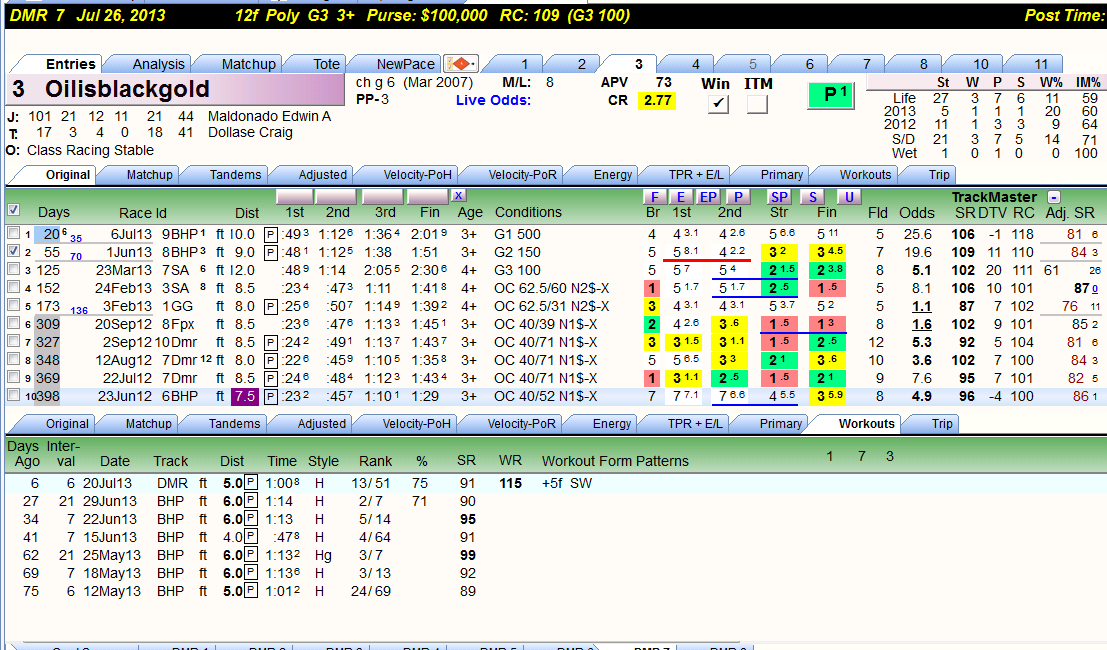Click the blank button above the 3rd column
Viewport: 1107px width, 650px height.
pyautogui.click(x=383, y=196)
